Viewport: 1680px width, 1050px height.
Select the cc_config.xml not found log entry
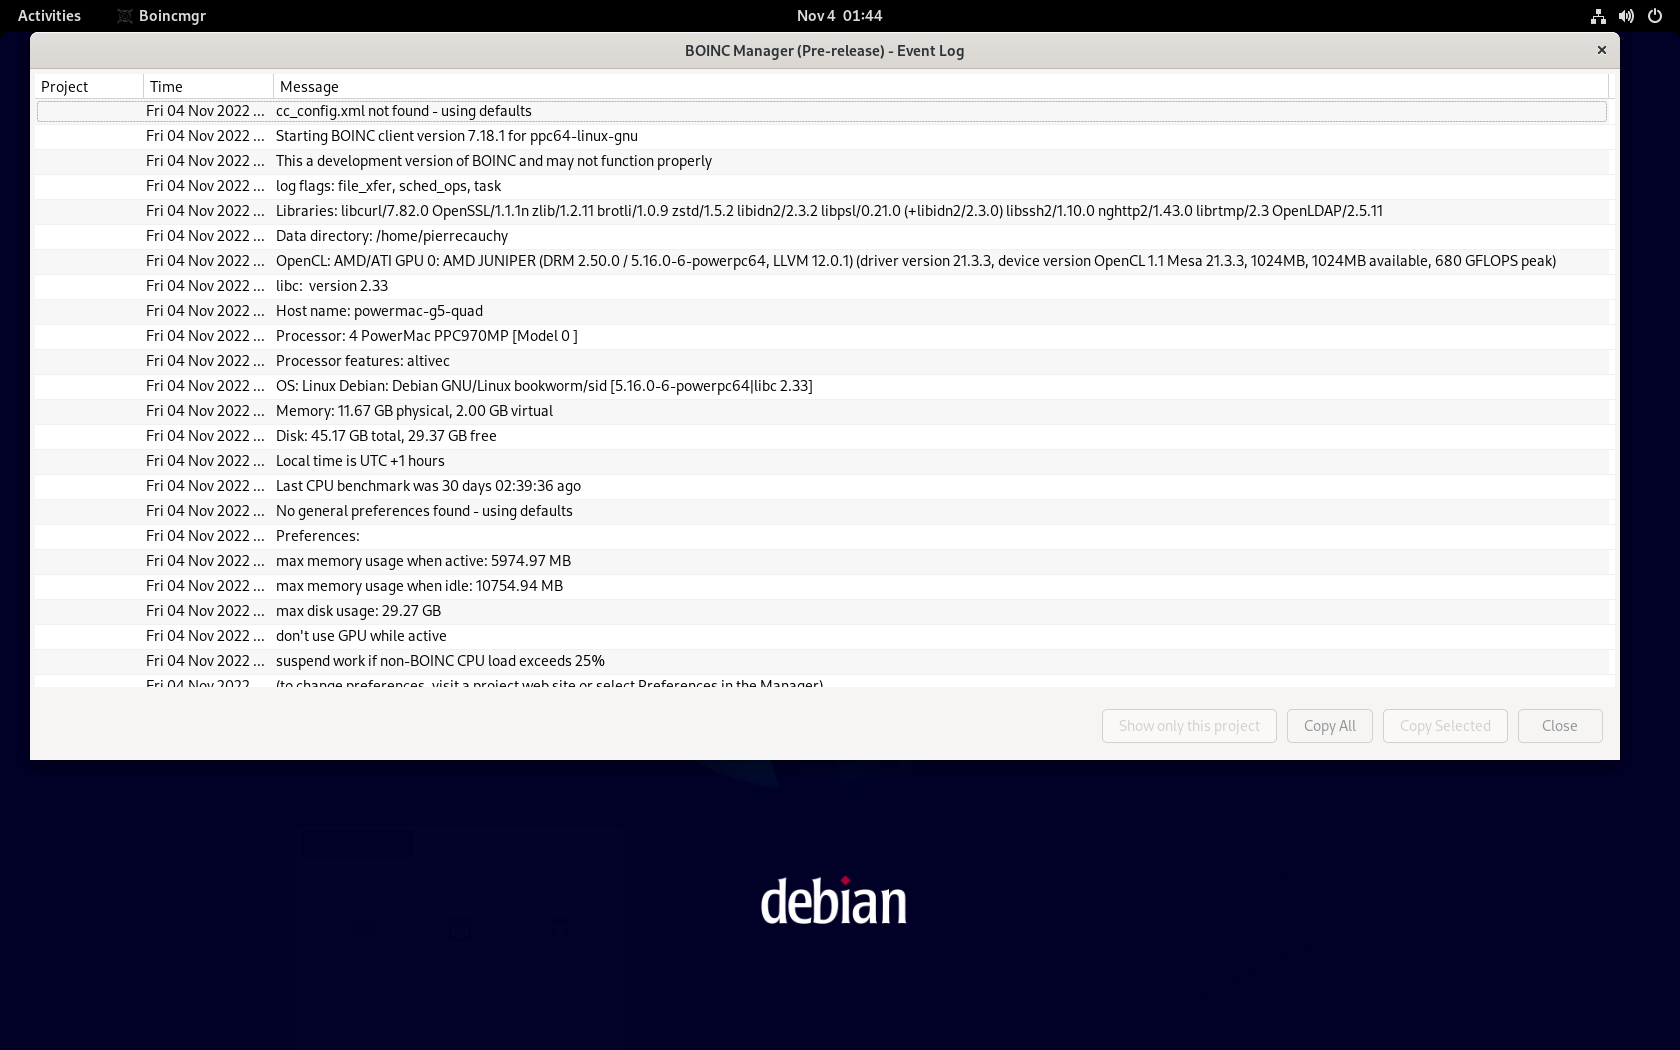point(403,111)
